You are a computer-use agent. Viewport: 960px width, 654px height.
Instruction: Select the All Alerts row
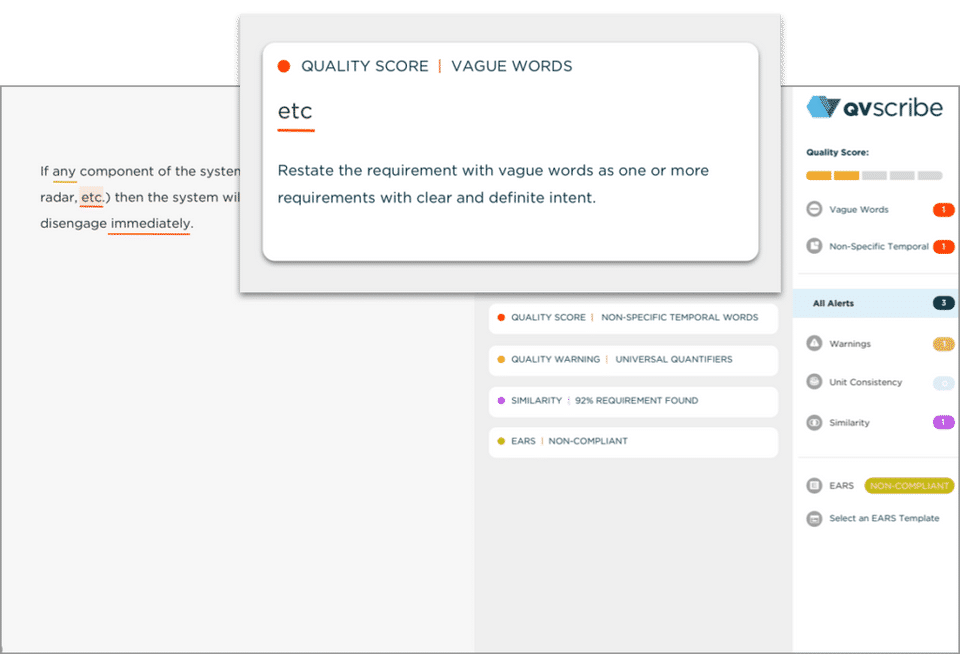pyautogui.click(x=876, y=303)
